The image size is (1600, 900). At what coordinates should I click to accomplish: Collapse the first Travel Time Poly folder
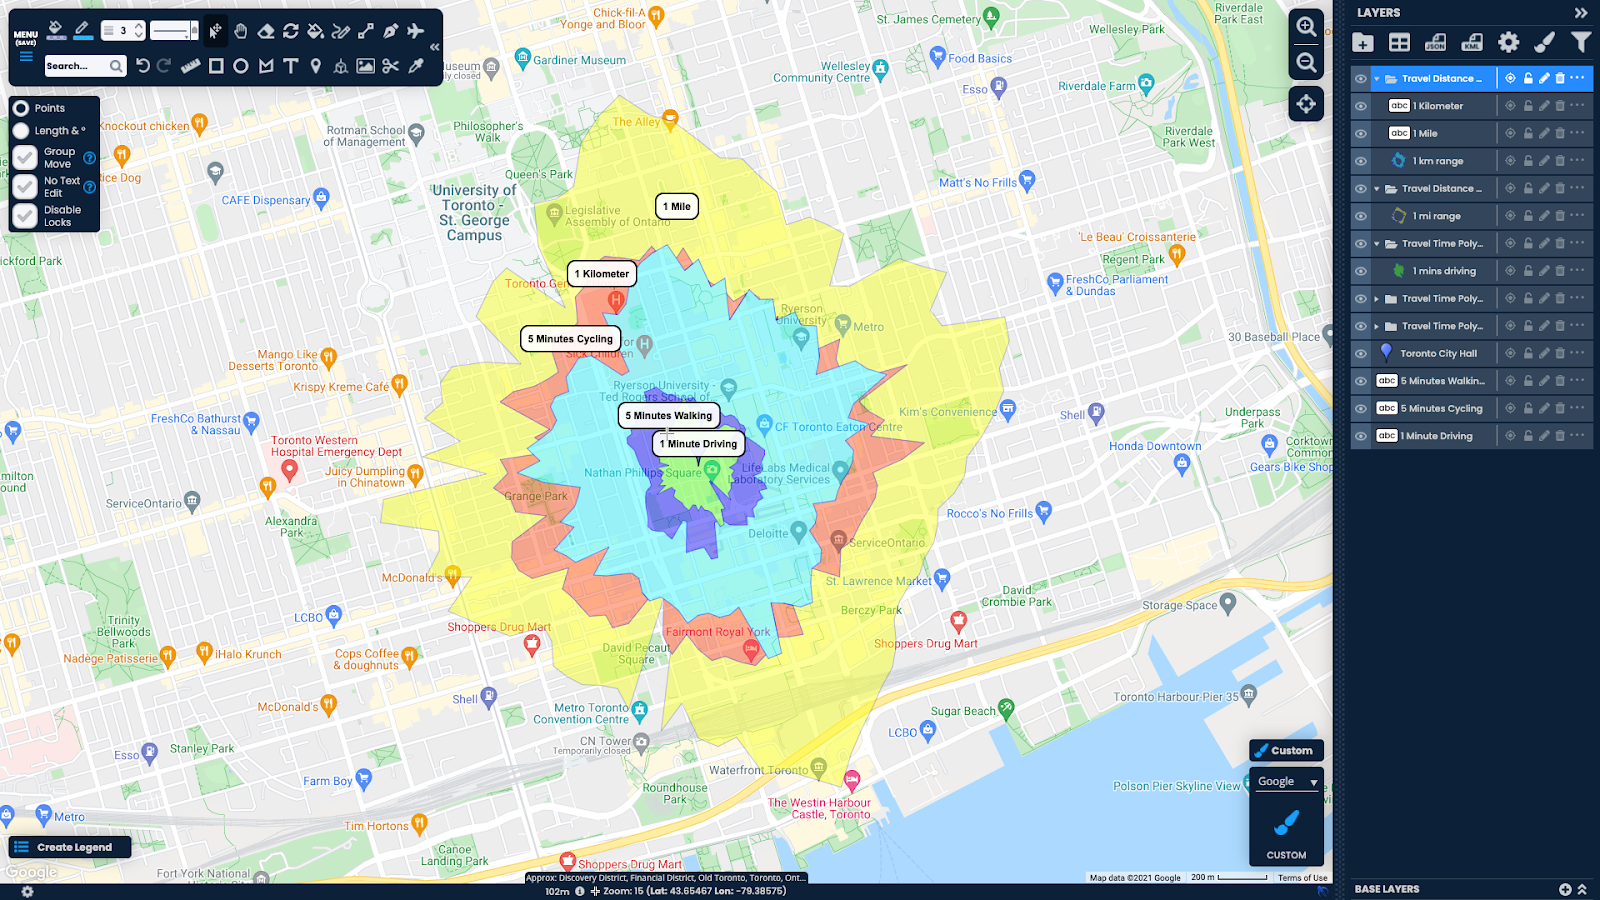coord(1377,243)
